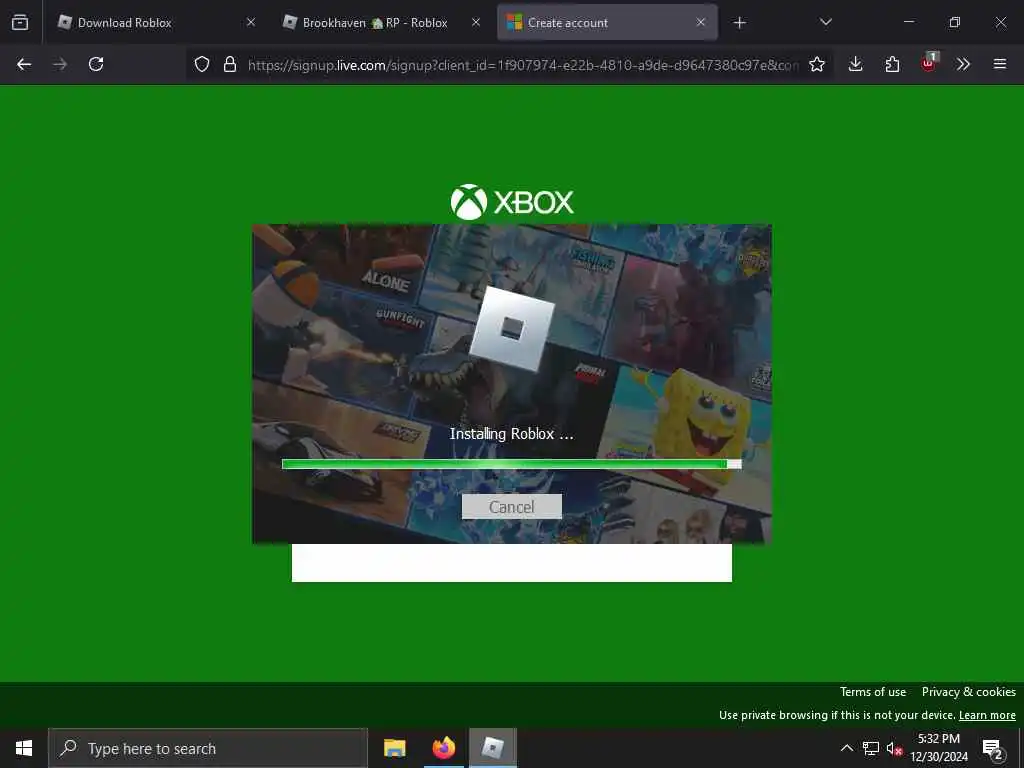Open the Privacy & cookies link
Screen dimensions: 1024x768
(x=968, y=692)
